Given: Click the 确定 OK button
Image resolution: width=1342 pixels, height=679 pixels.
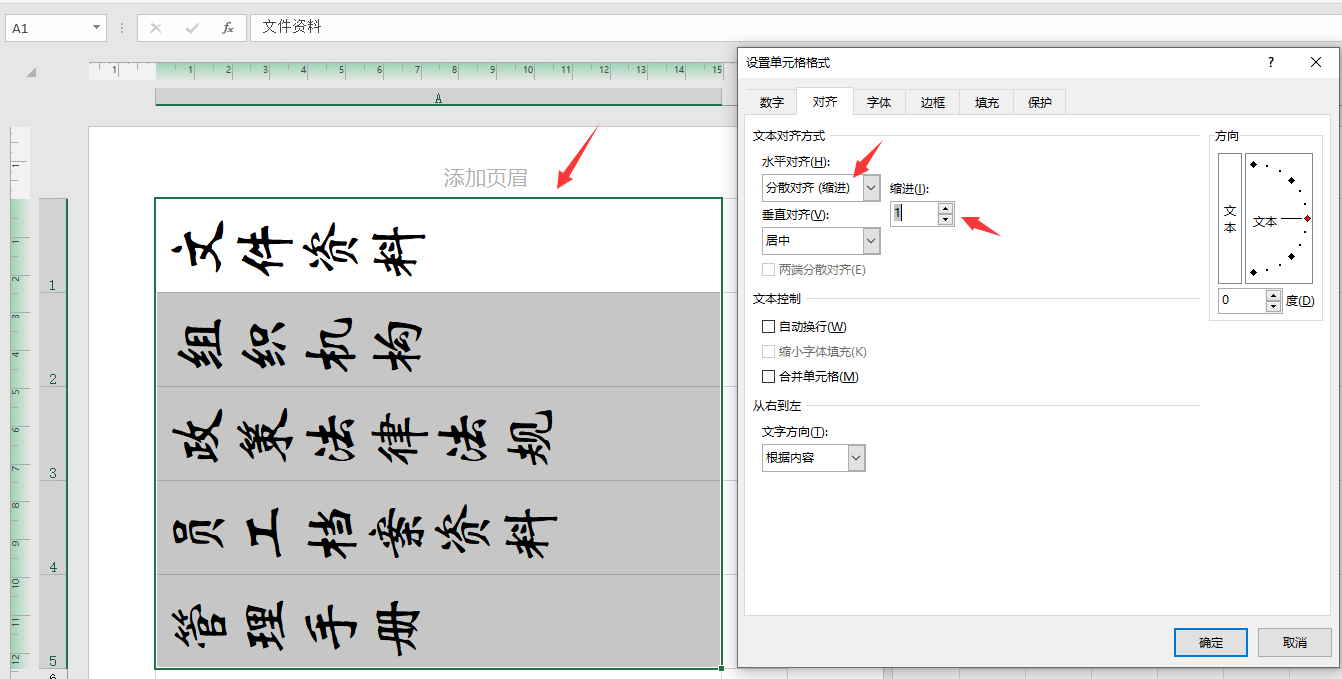Looking at the screenshot, I should click(x=1211, y=642).
